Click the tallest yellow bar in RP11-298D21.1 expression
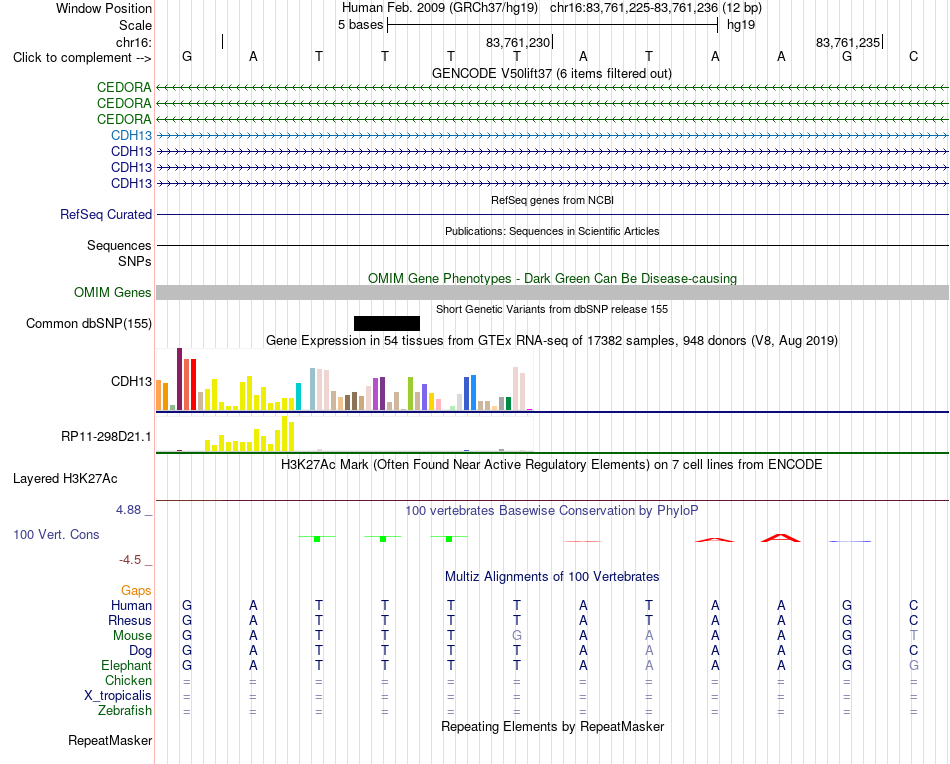Screen dimensions: 950x764 click(285, 433)
